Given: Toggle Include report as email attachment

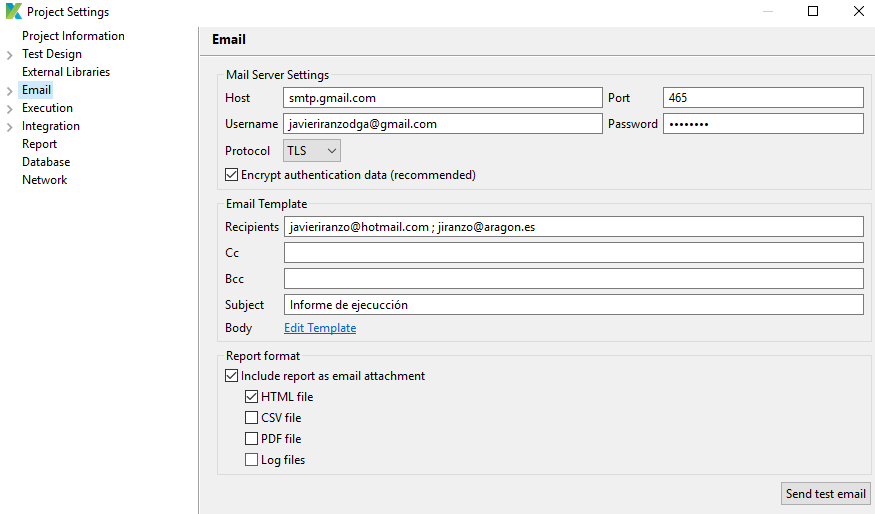Looking at the screenshot, I should coord(233,376).
